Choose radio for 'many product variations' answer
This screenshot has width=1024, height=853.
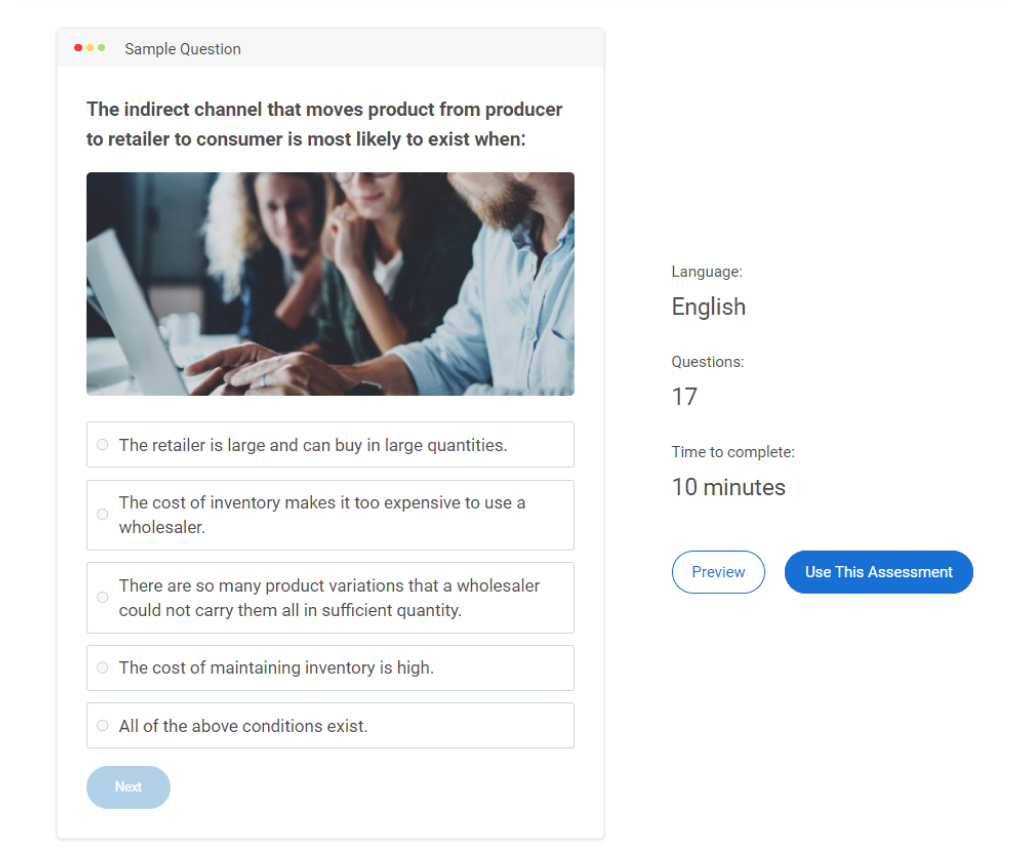click(x=103, y=597)
